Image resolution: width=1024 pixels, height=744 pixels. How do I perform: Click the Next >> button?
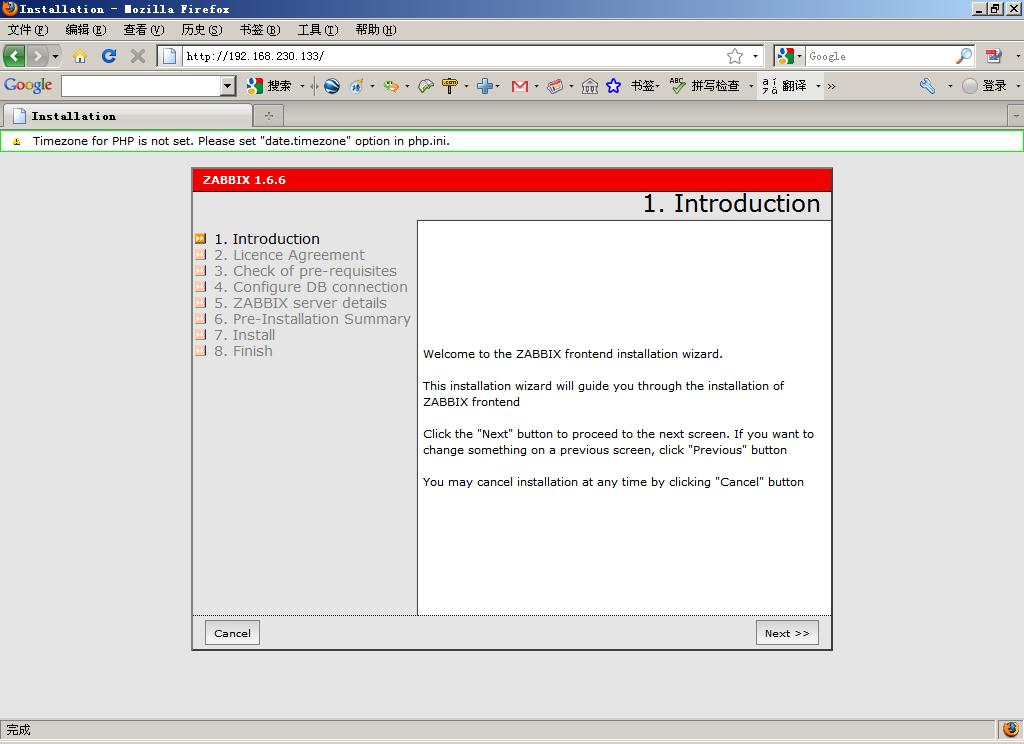coord(787,633)
